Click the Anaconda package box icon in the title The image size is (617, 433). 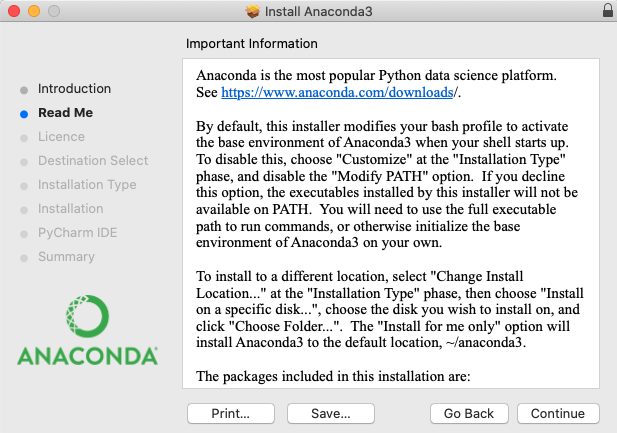(253, 11)
